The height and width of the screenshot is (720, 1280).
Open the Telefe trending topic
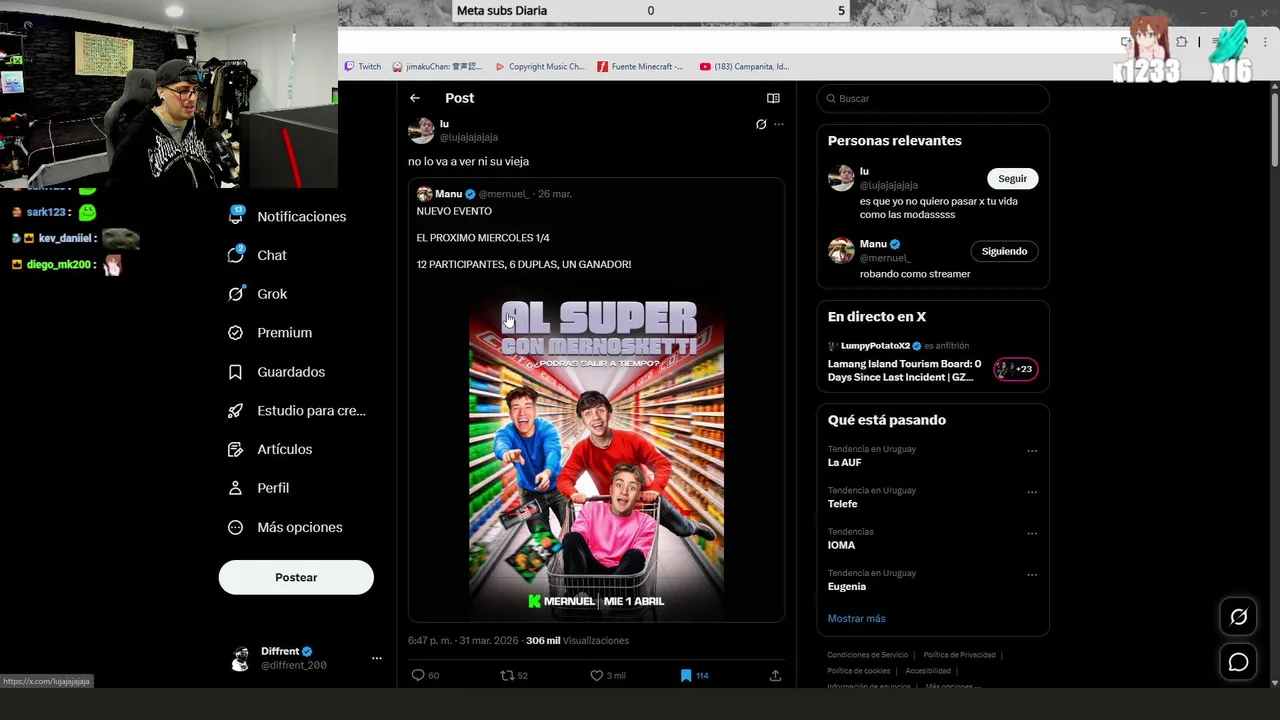[x=842, y=504]
